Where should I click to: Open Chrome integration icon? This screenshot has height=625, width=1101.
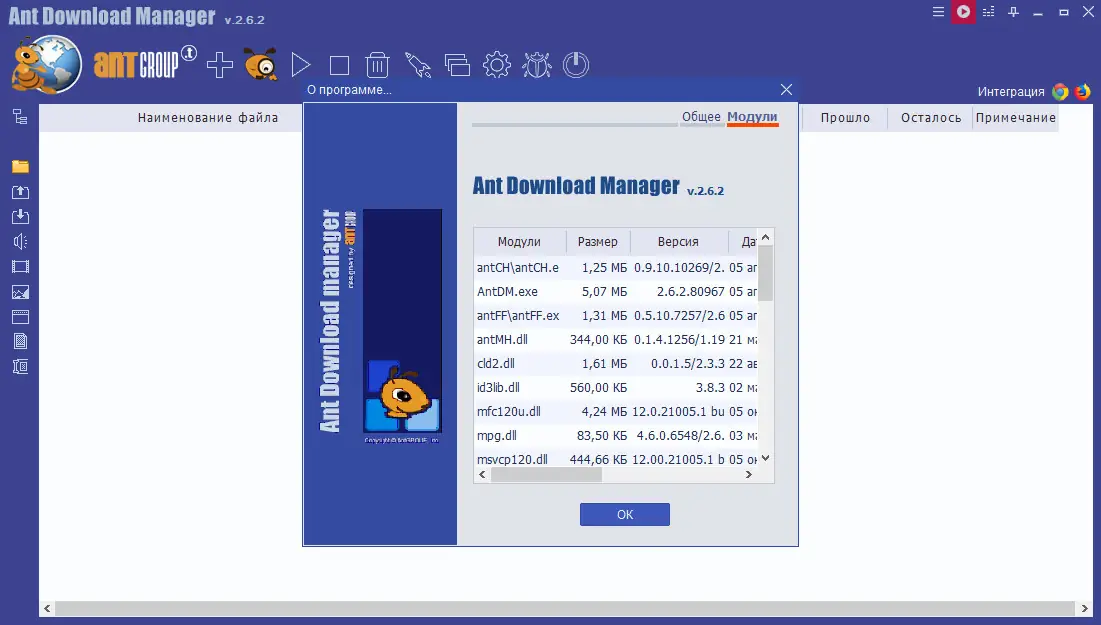pos(1060,91)
